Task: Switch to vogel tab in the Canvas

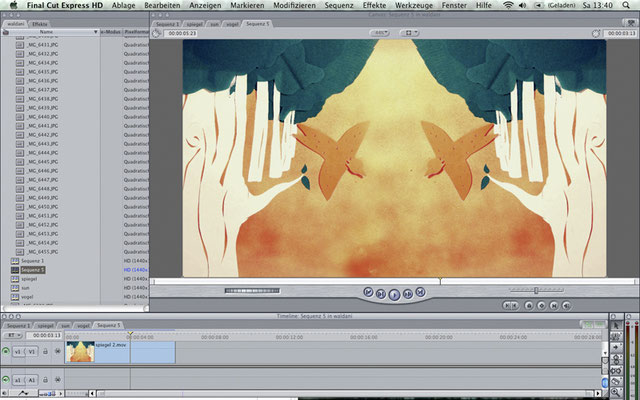Action: click(x=232, y=24)
